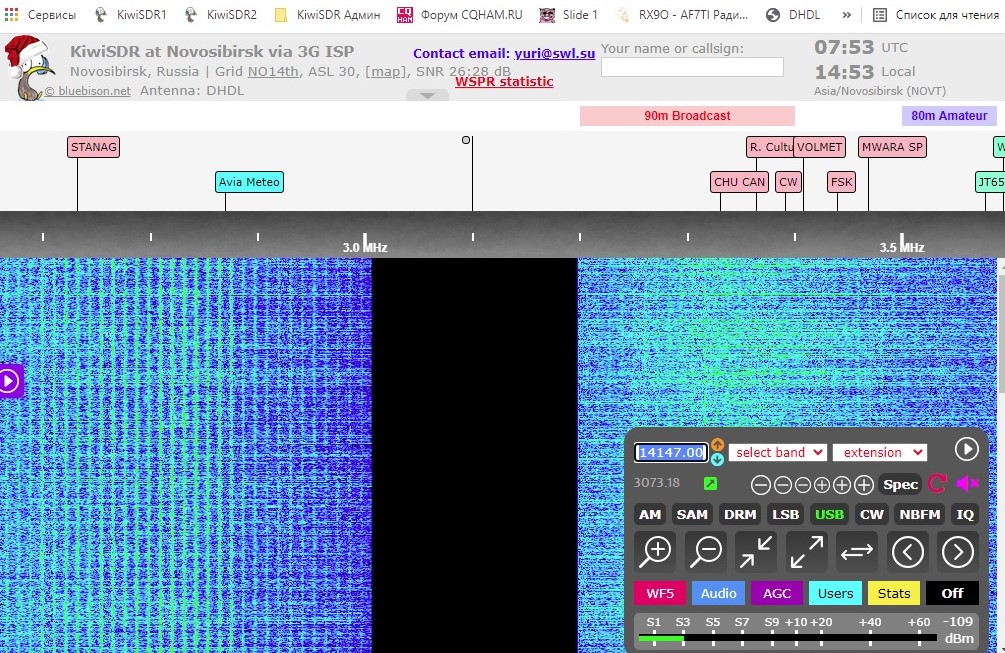Click the yuri@swl.su contact email link

point(555,54)
